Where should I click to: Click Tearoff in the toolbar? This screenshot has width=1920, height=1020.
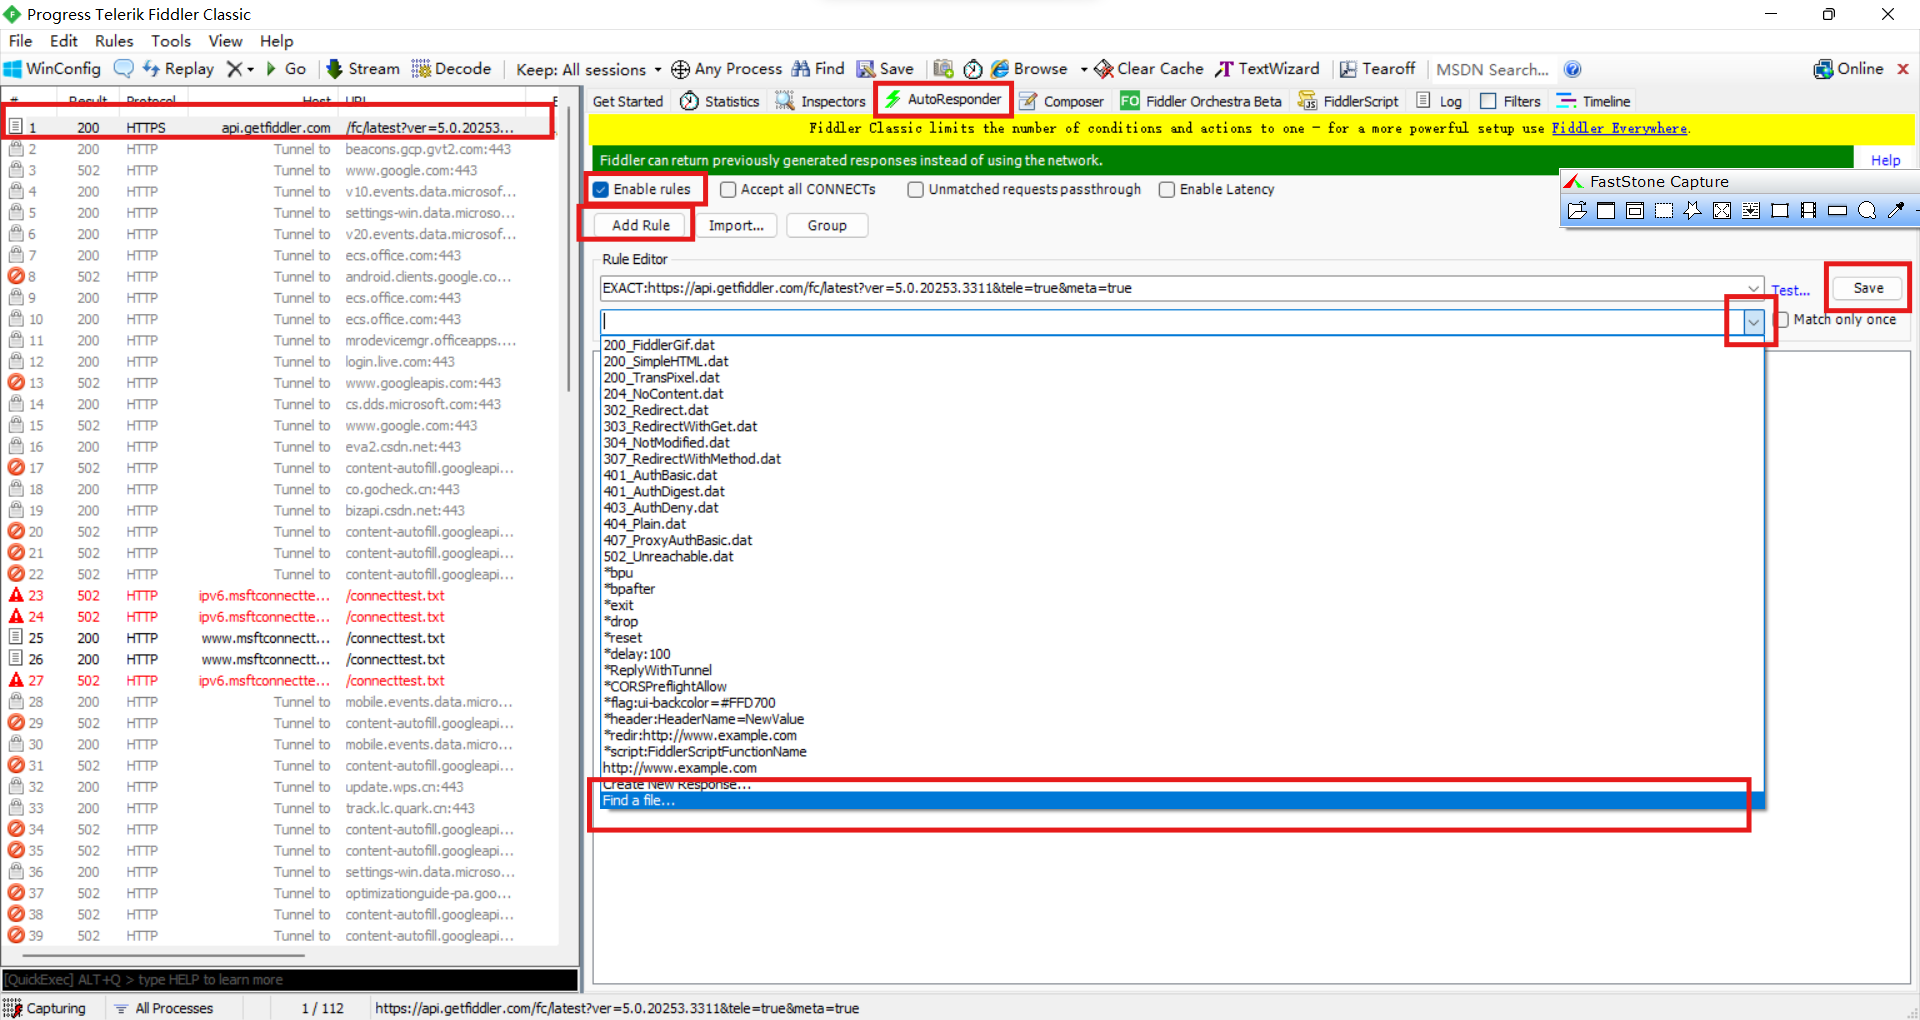[1378, 69]
